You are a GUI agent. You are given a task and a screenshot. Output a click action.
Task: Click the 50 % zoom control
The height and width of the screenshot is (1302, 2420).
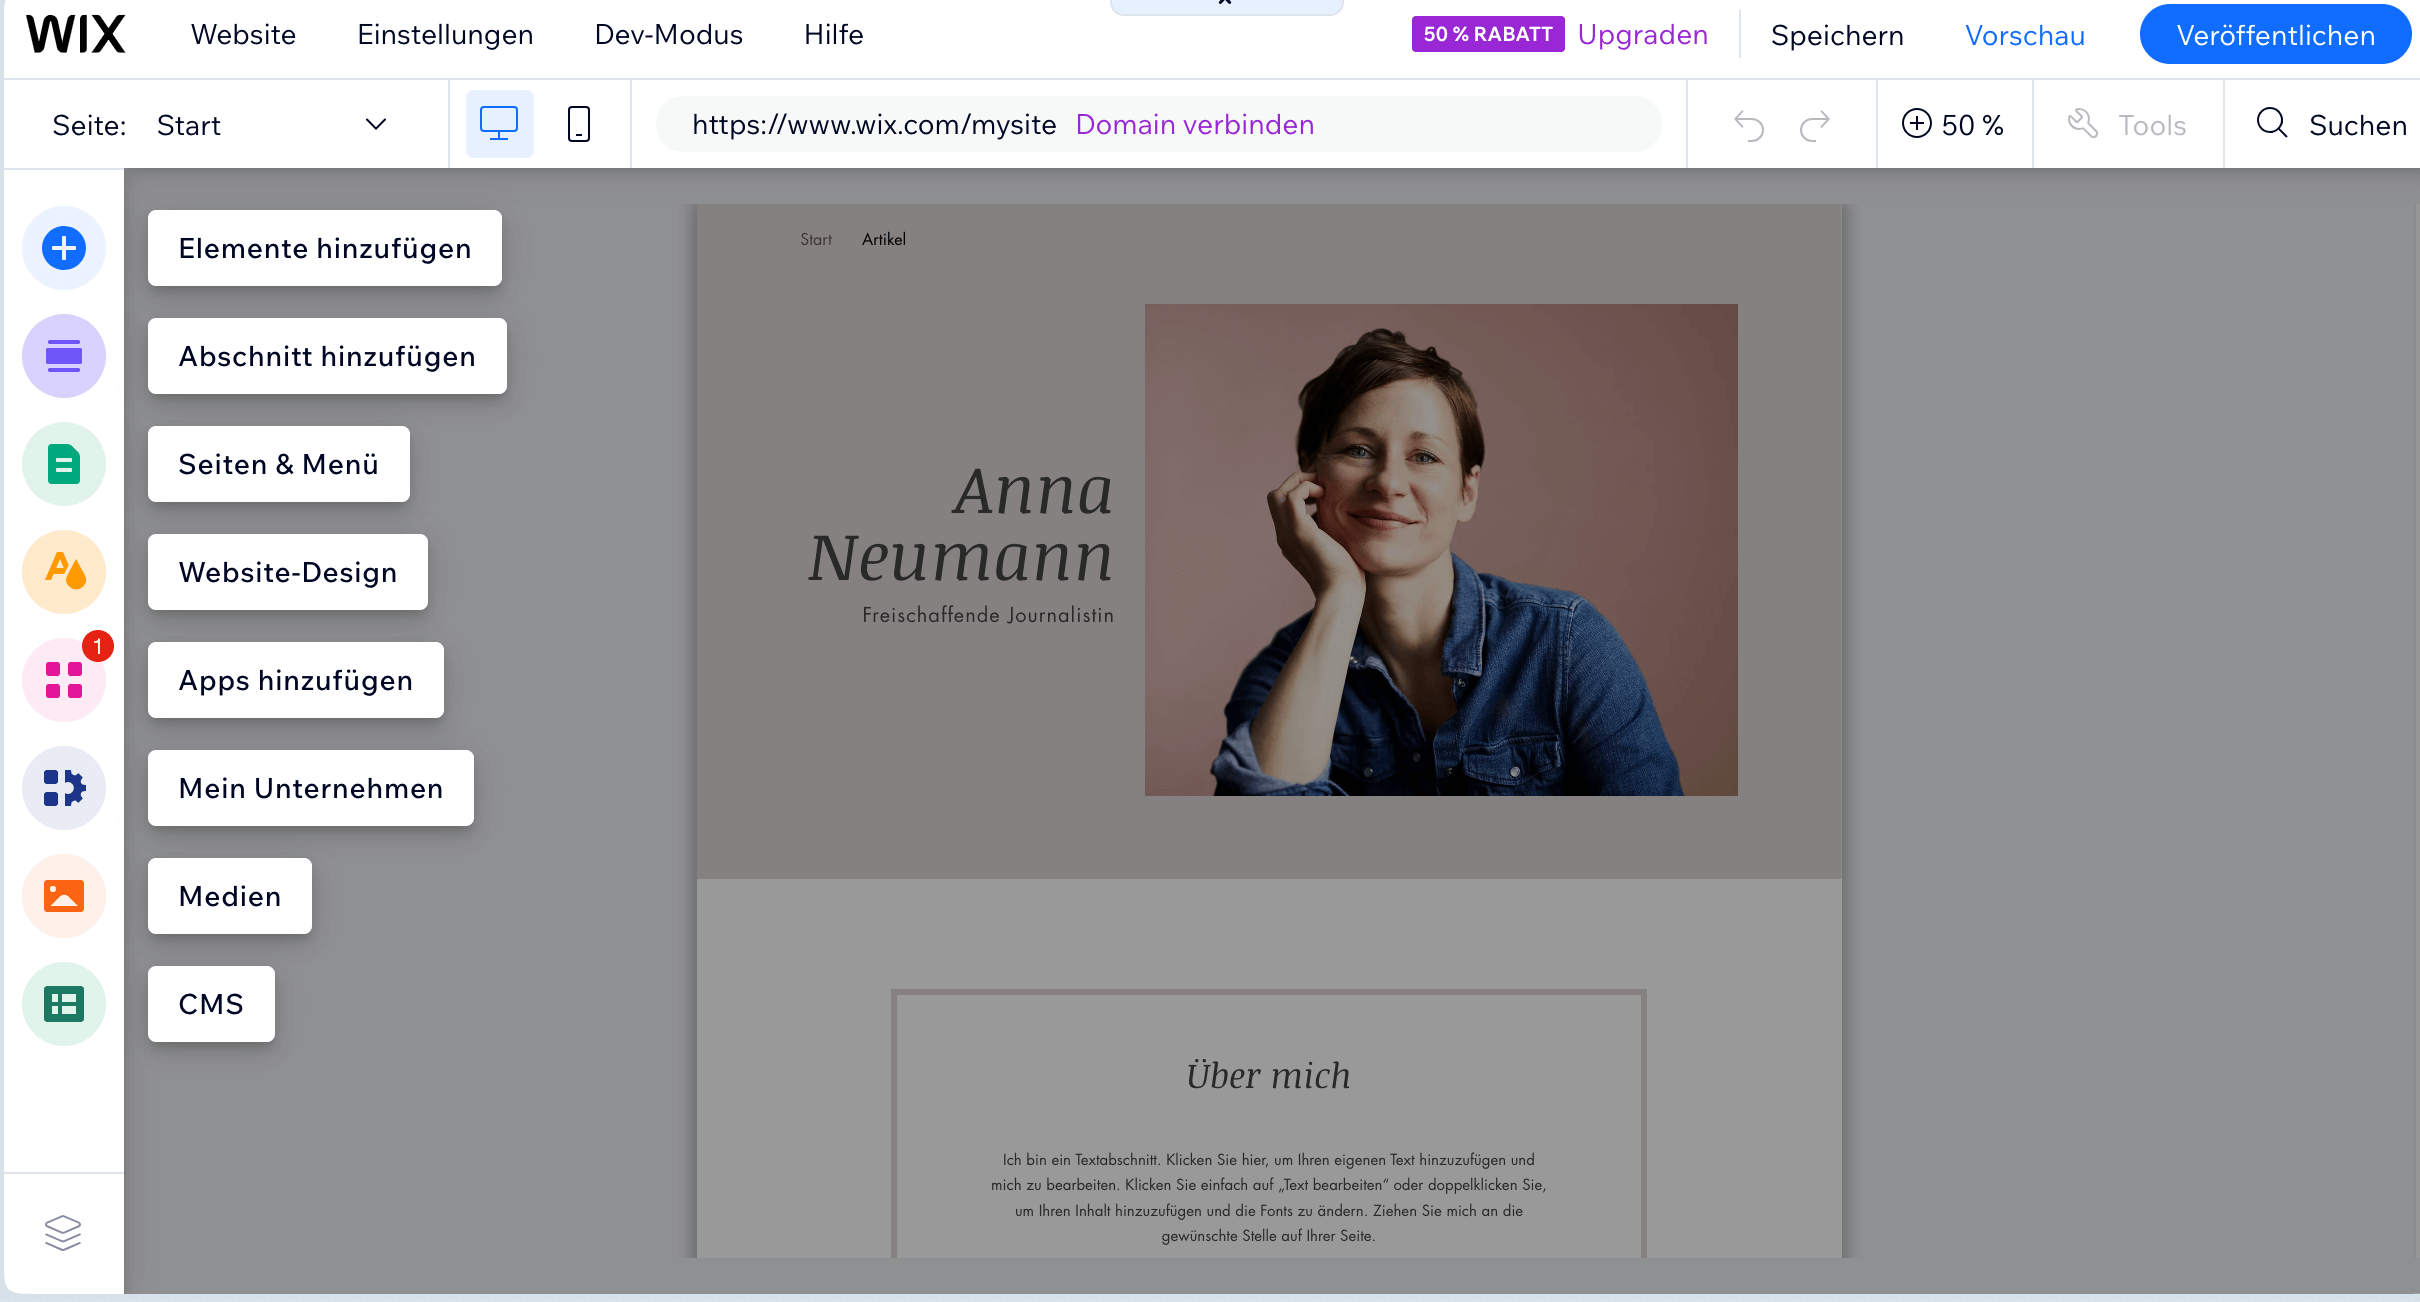tap(1953, 125)
